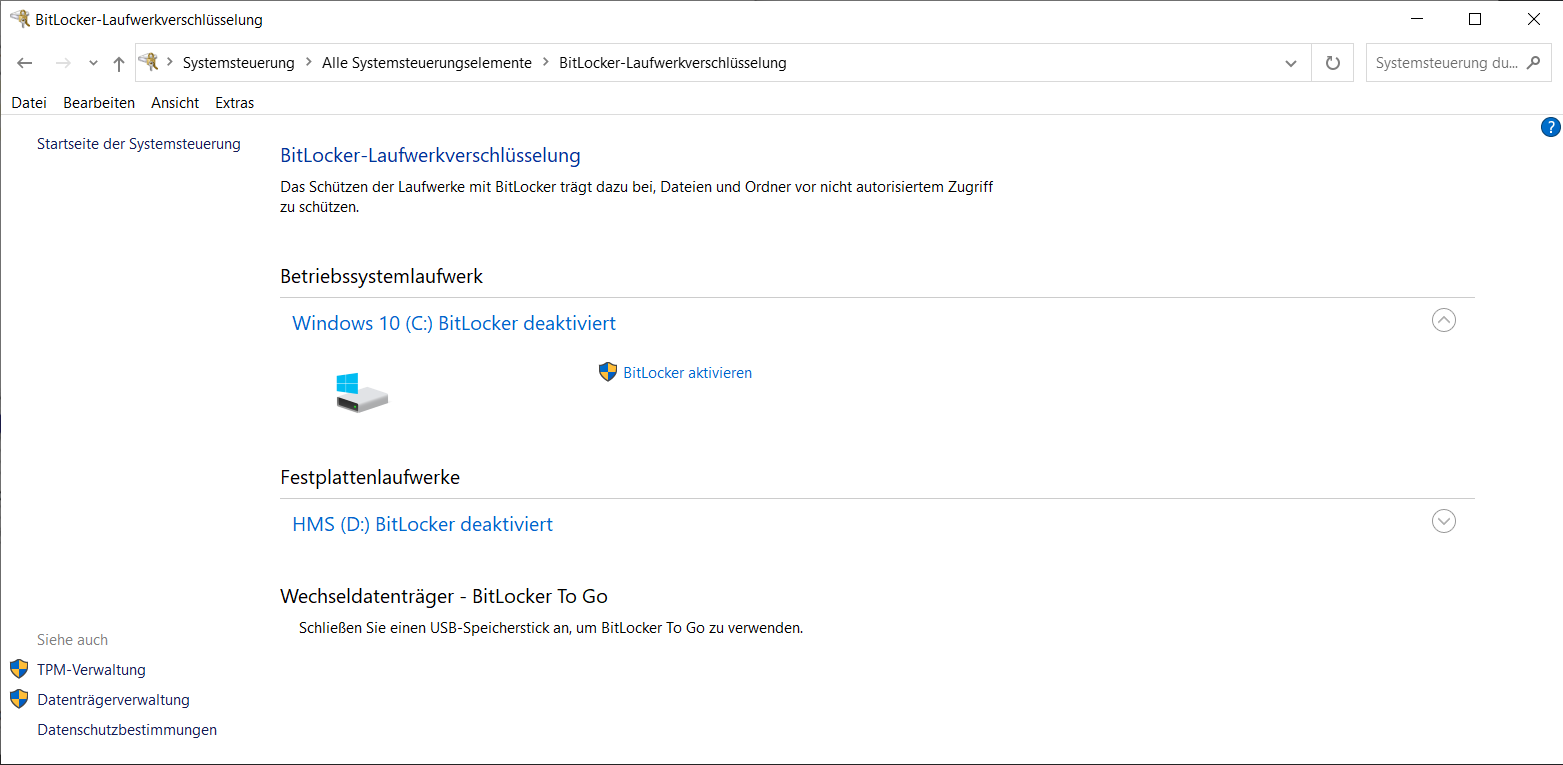Image resolution: width=1563 pixels, height=765 pixels.
Task: Click Windows 10 (C:) BitLocker deaktiviert heading
Action: pyautogui.click(x=454, y=323)
